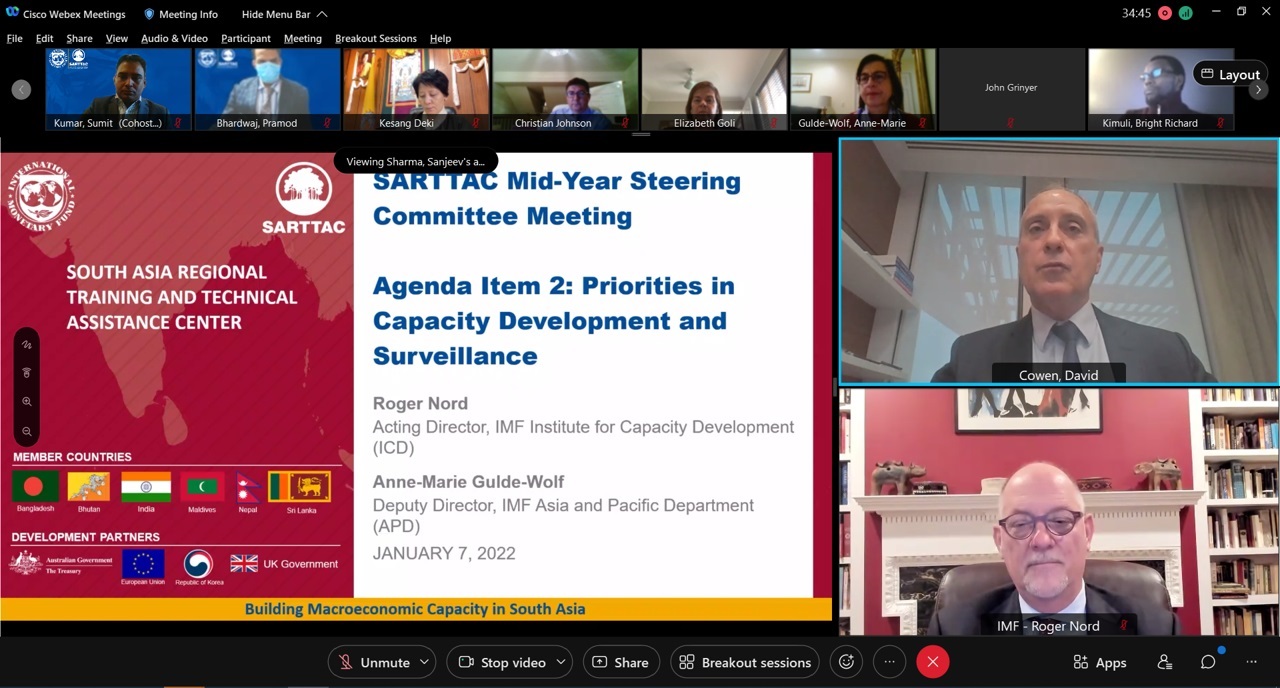This screenshot has height=688, width=1280.
Task: Open the Apps panel
Action: tap(1100, 662)
